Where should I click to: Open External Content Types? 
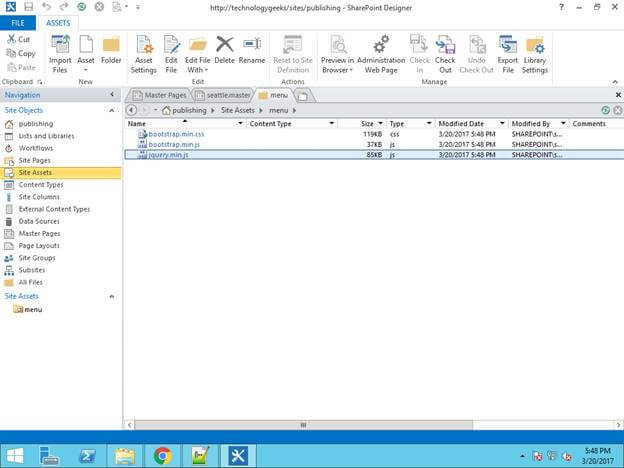[55, 209]
